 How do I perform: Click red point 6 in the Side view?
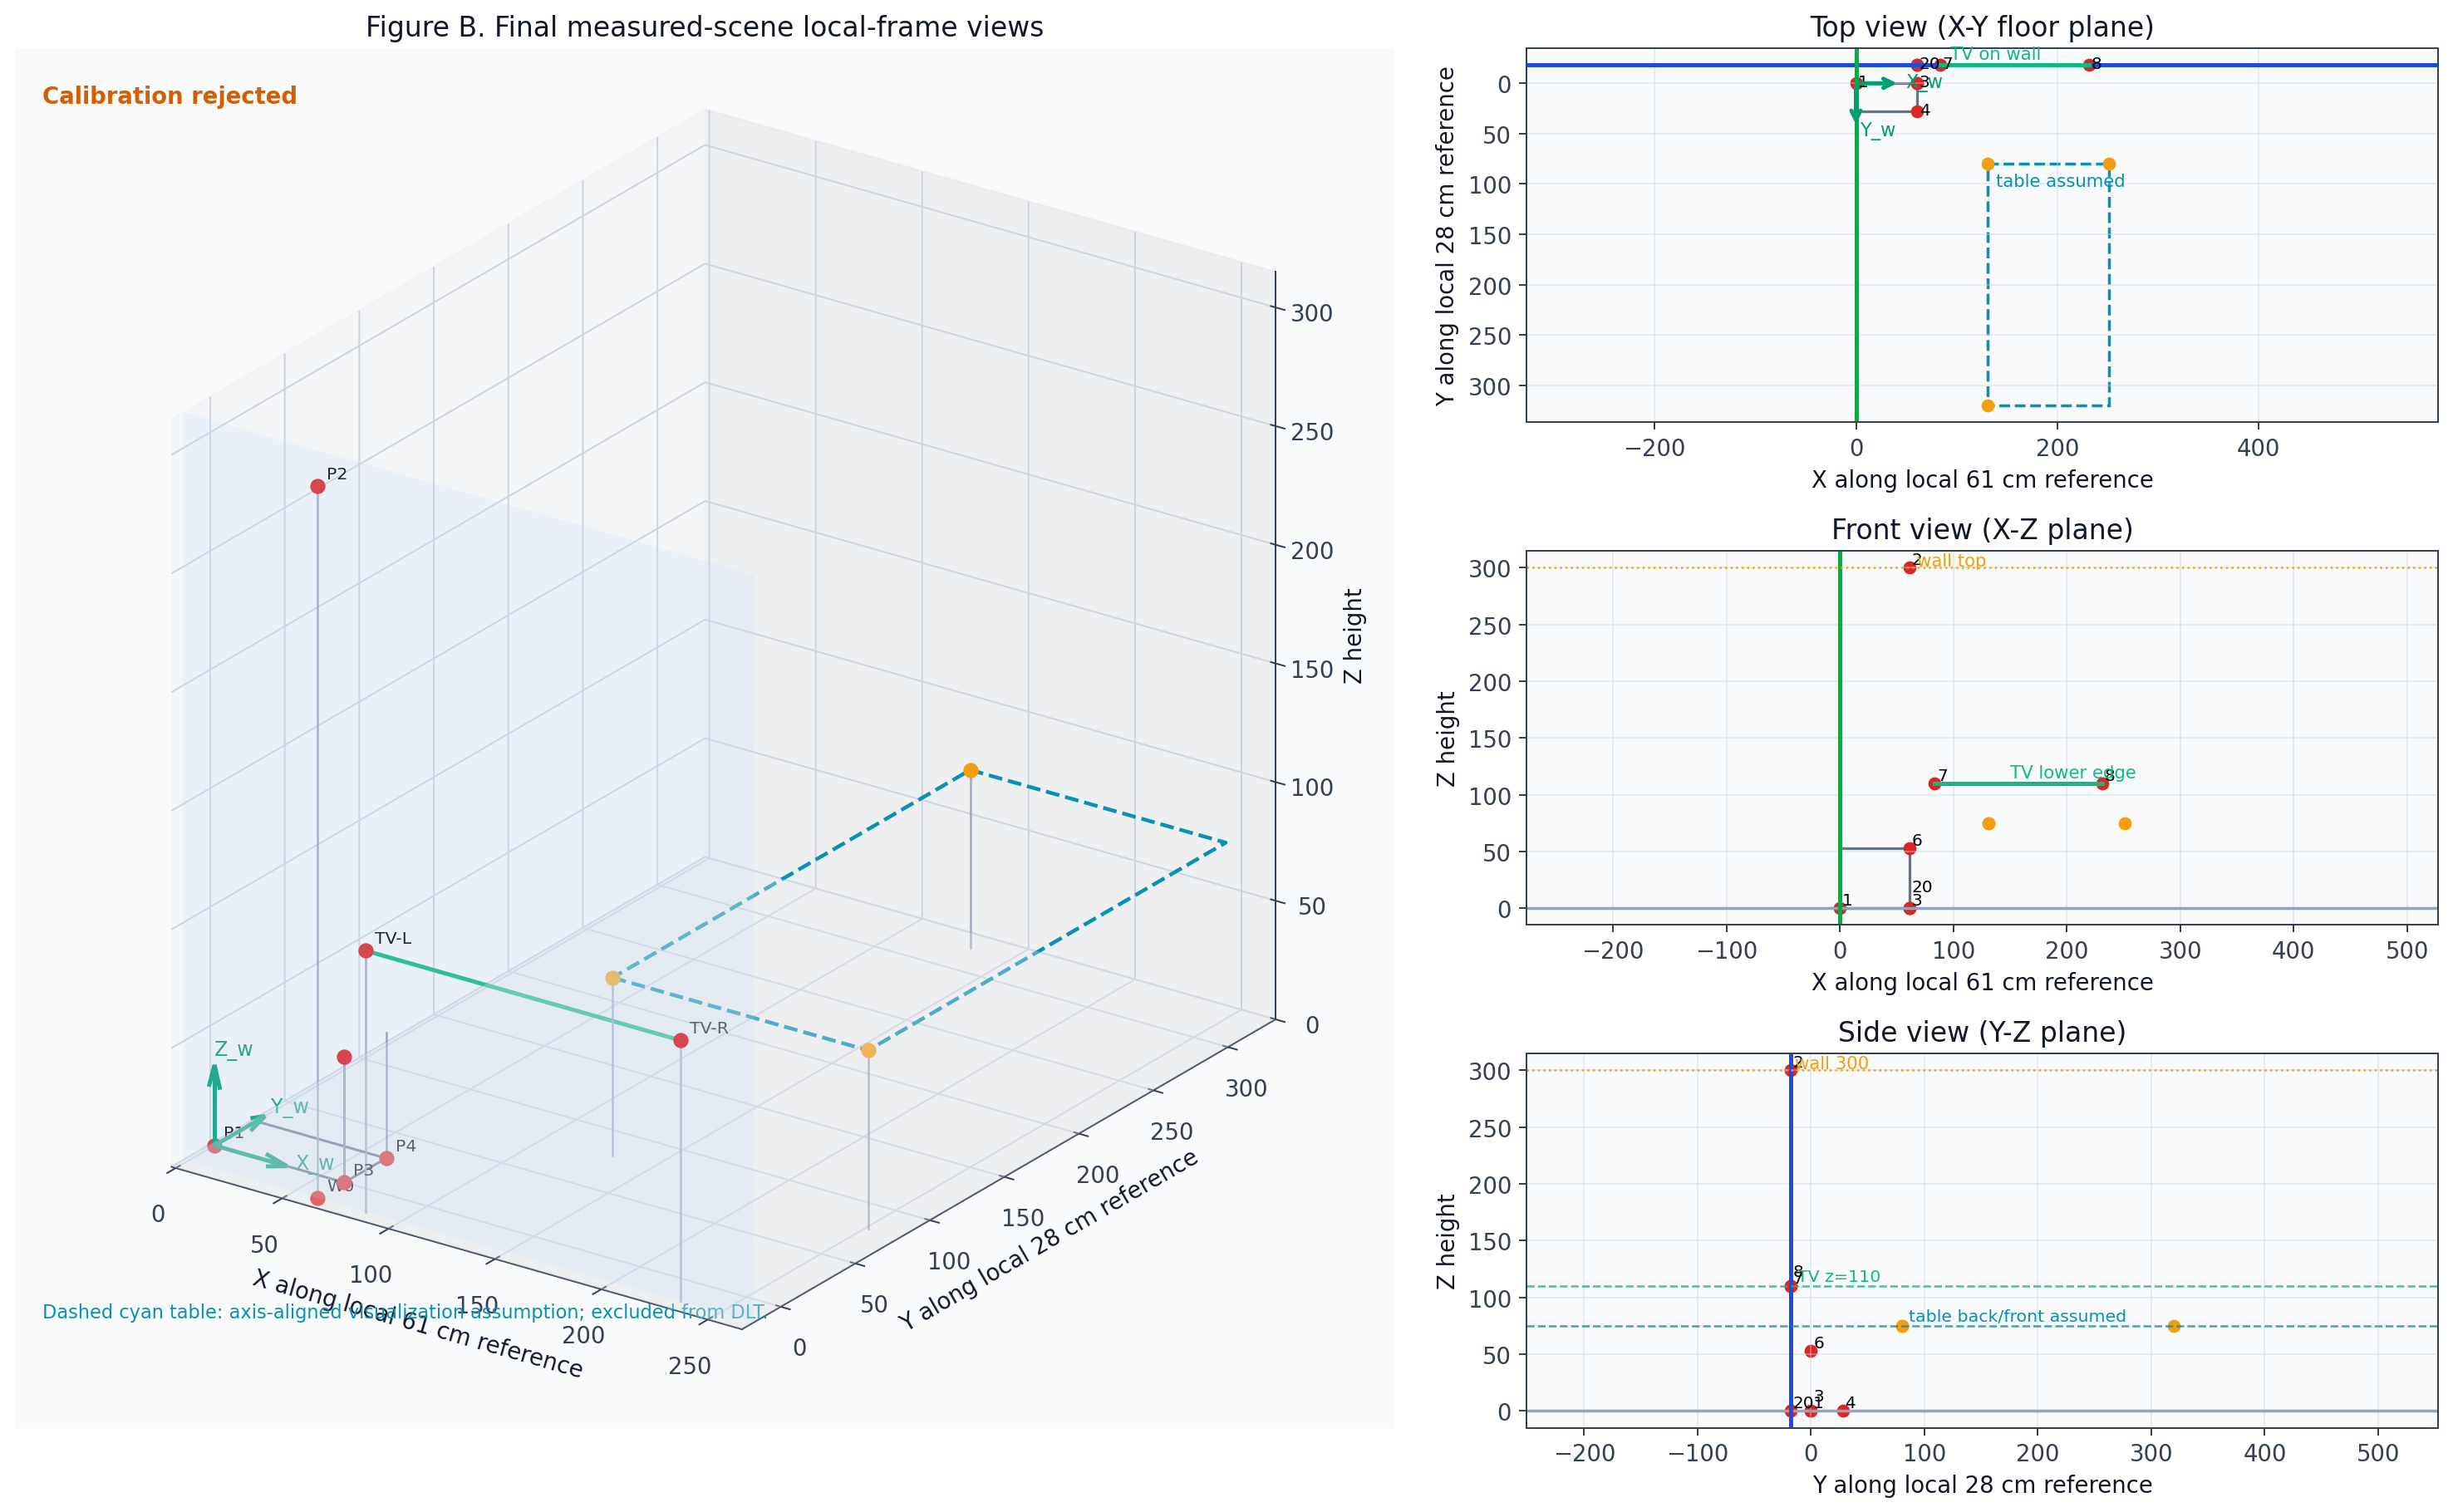click(x=1811, y=1351)
